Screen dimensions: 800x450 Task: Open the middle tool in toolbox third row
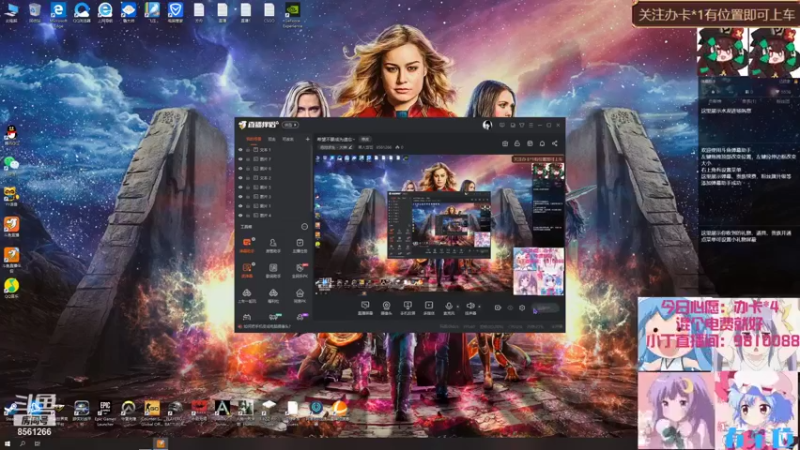click(273, 295)
